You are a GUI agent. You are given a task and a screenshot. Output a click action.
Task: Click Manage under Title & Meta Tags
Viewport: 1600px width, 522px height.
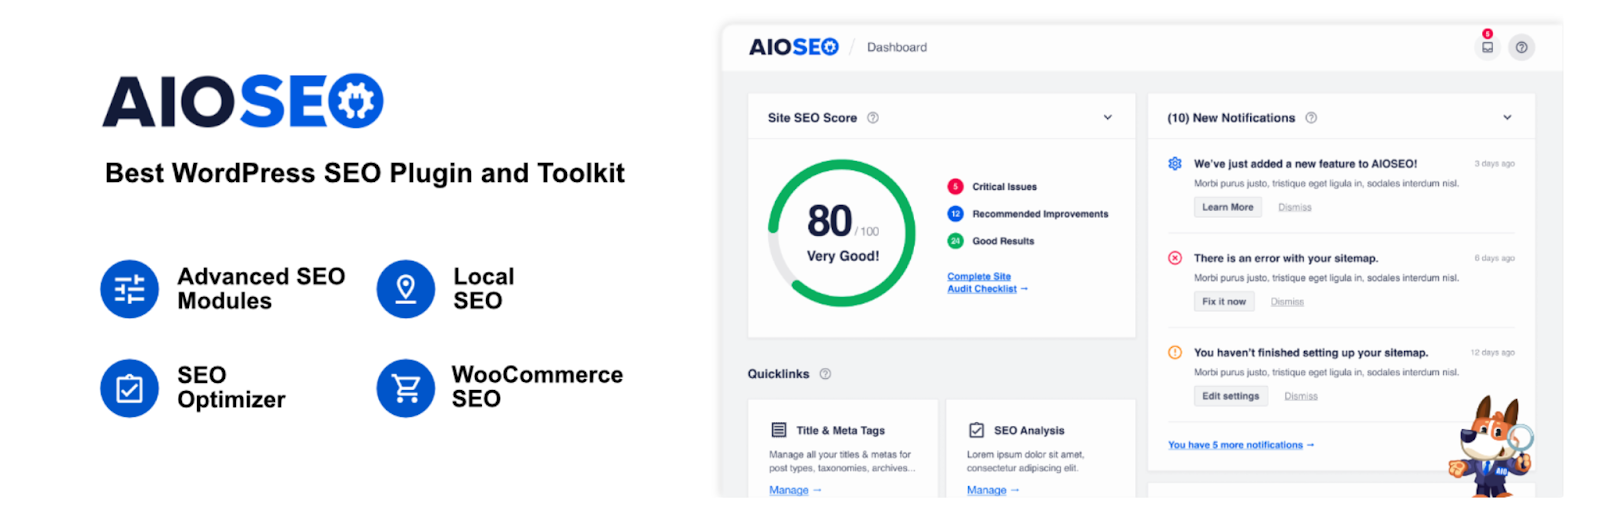click(x=795, y=490)
